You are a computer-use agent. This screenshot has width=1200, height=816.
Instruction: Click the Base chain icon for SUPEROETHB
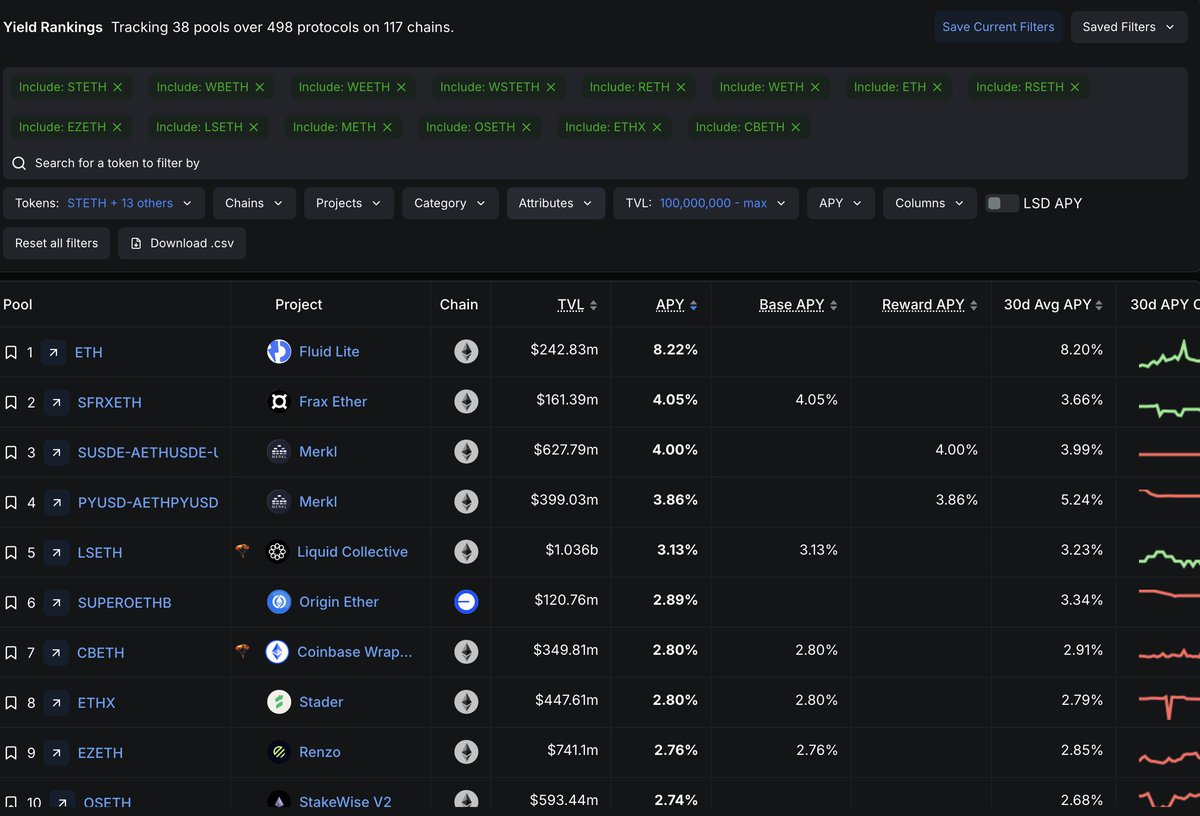466,601
